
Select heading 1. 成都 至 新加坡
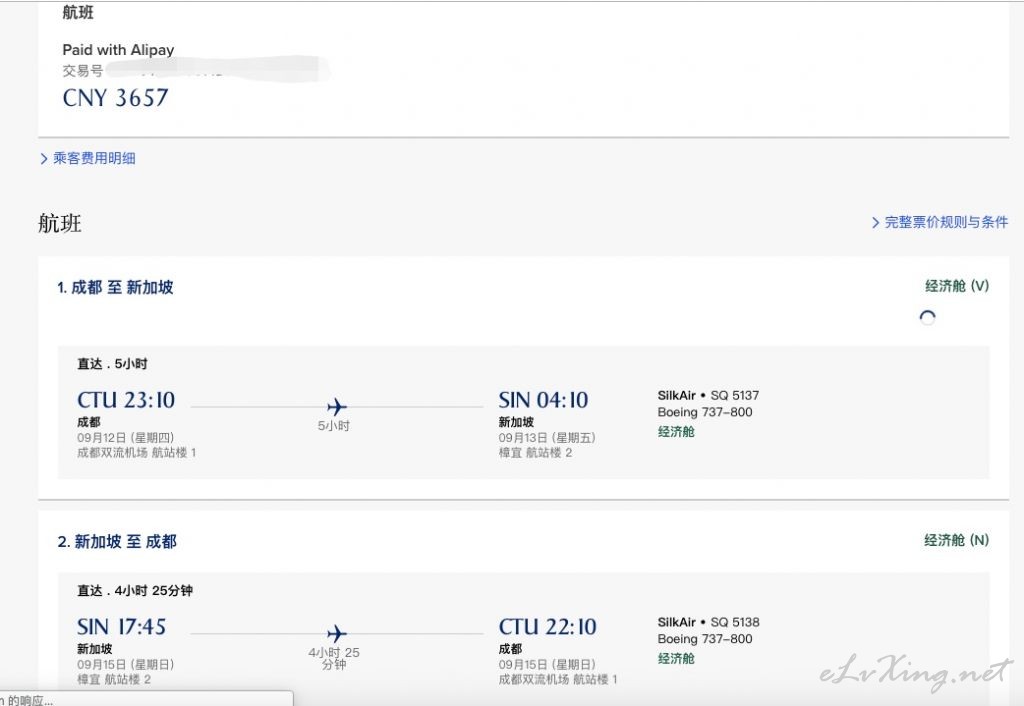115,287
